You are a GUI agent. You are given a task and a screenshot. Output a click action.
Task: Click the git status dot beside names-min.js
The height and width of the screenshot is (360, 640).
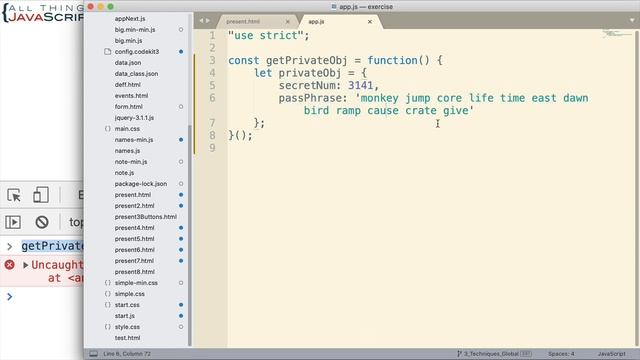[181, 140]
